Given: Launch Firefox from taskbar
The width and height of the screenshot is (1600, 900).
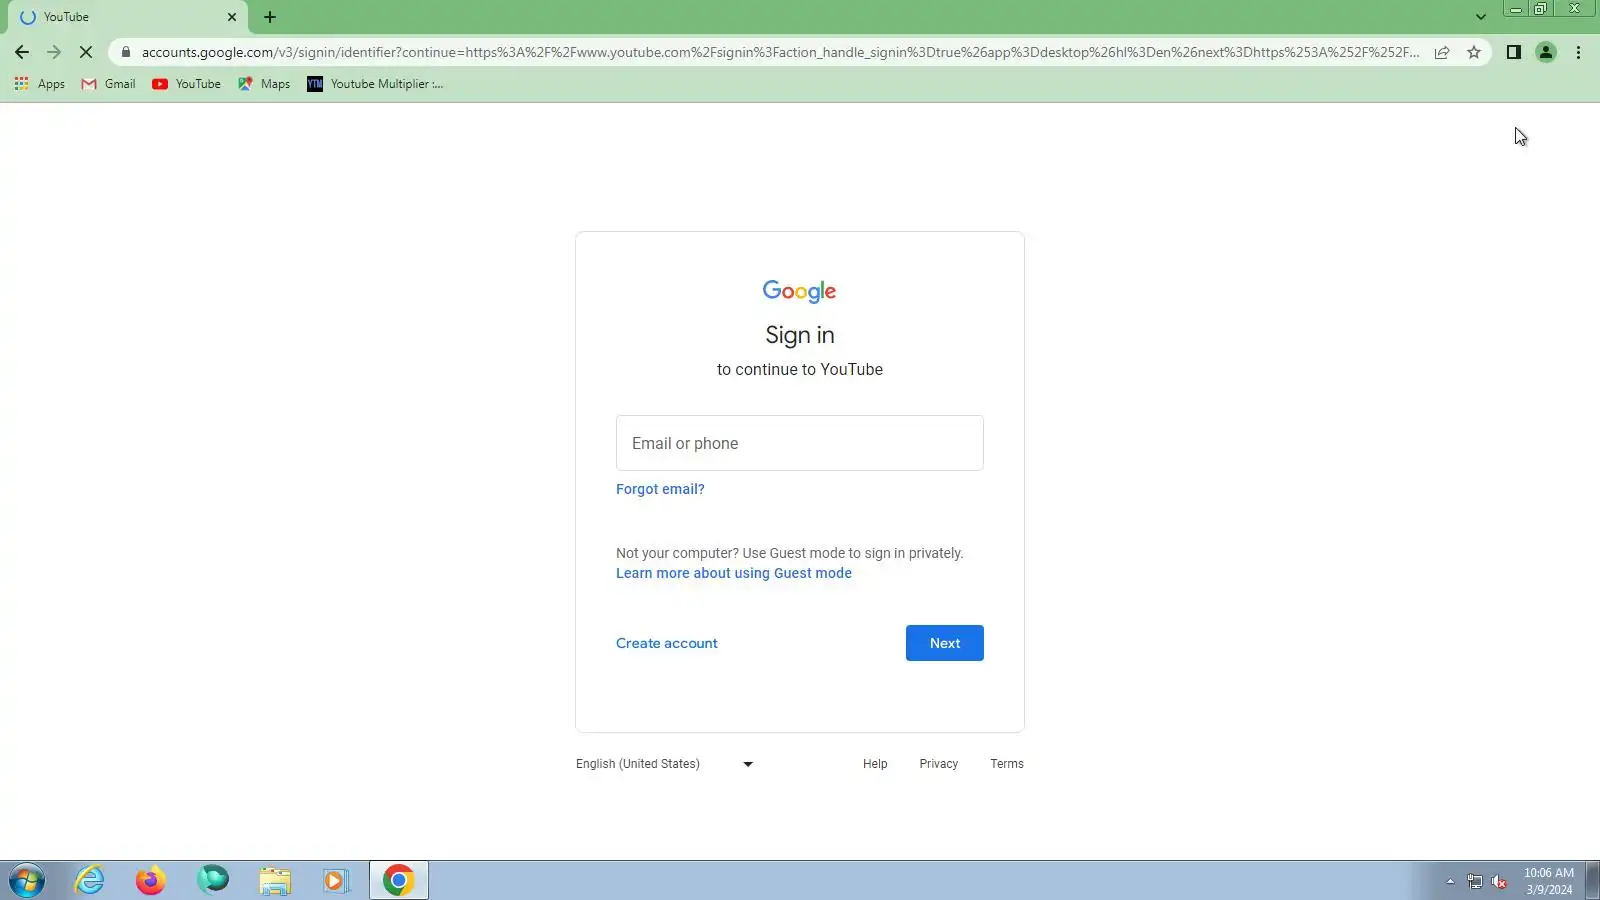Looking at the screenshot, I should (x=151, y=881).
